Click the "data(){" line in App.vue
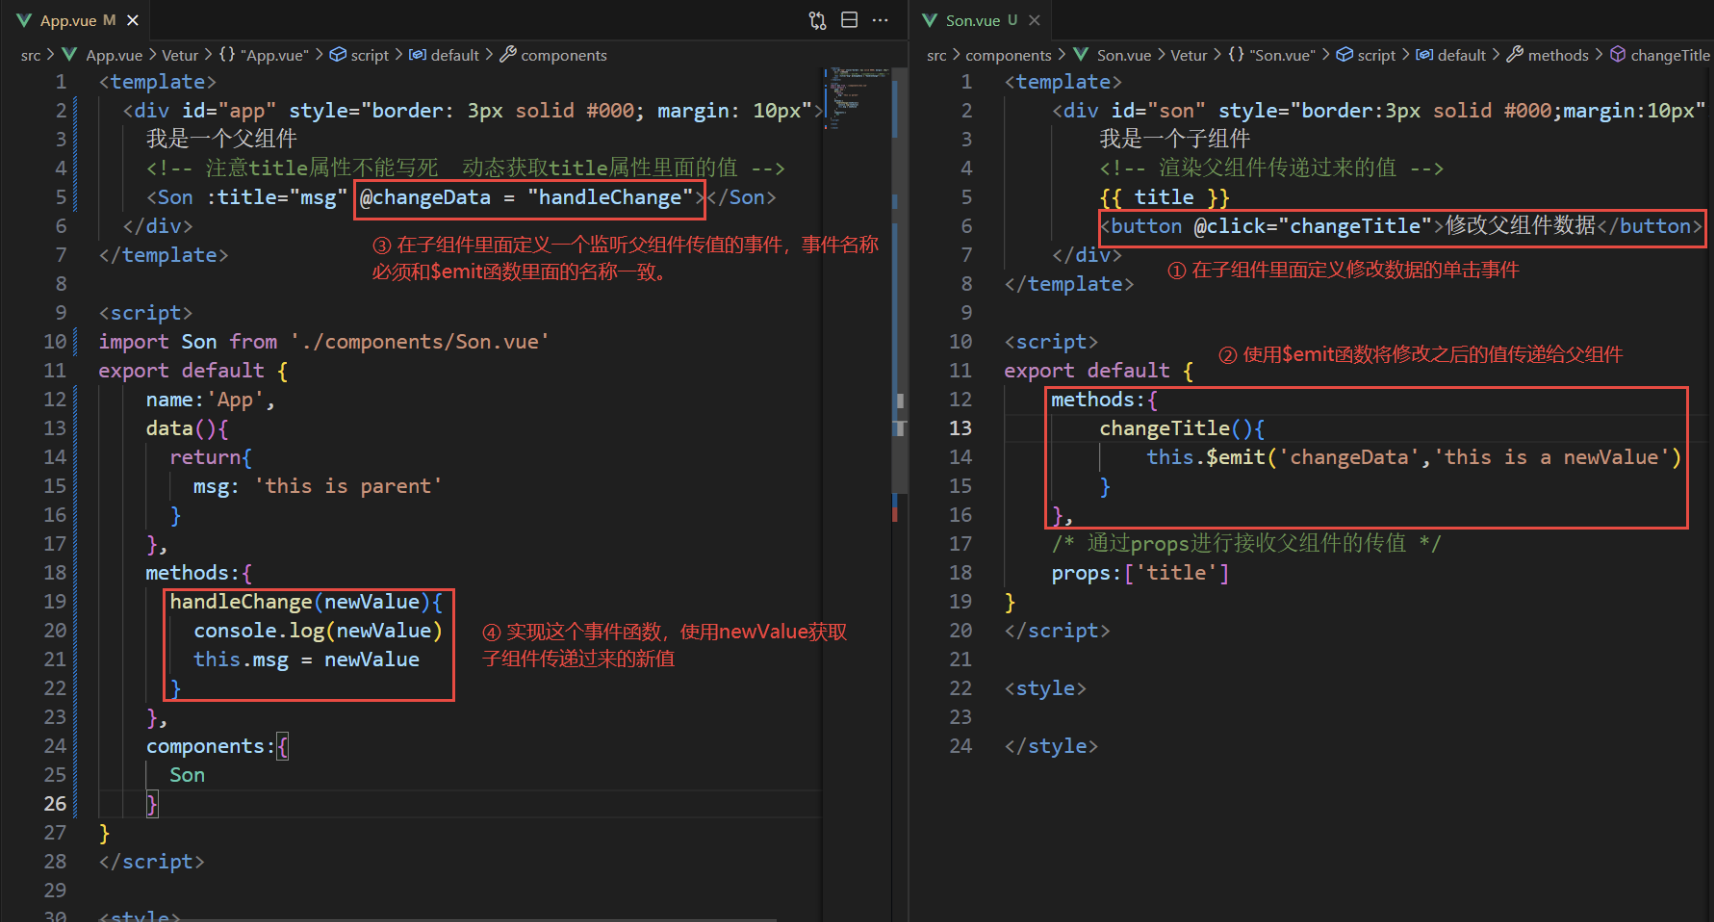Image resolution: width=1714 pixels, height=922 pixels. pos(187,429)
